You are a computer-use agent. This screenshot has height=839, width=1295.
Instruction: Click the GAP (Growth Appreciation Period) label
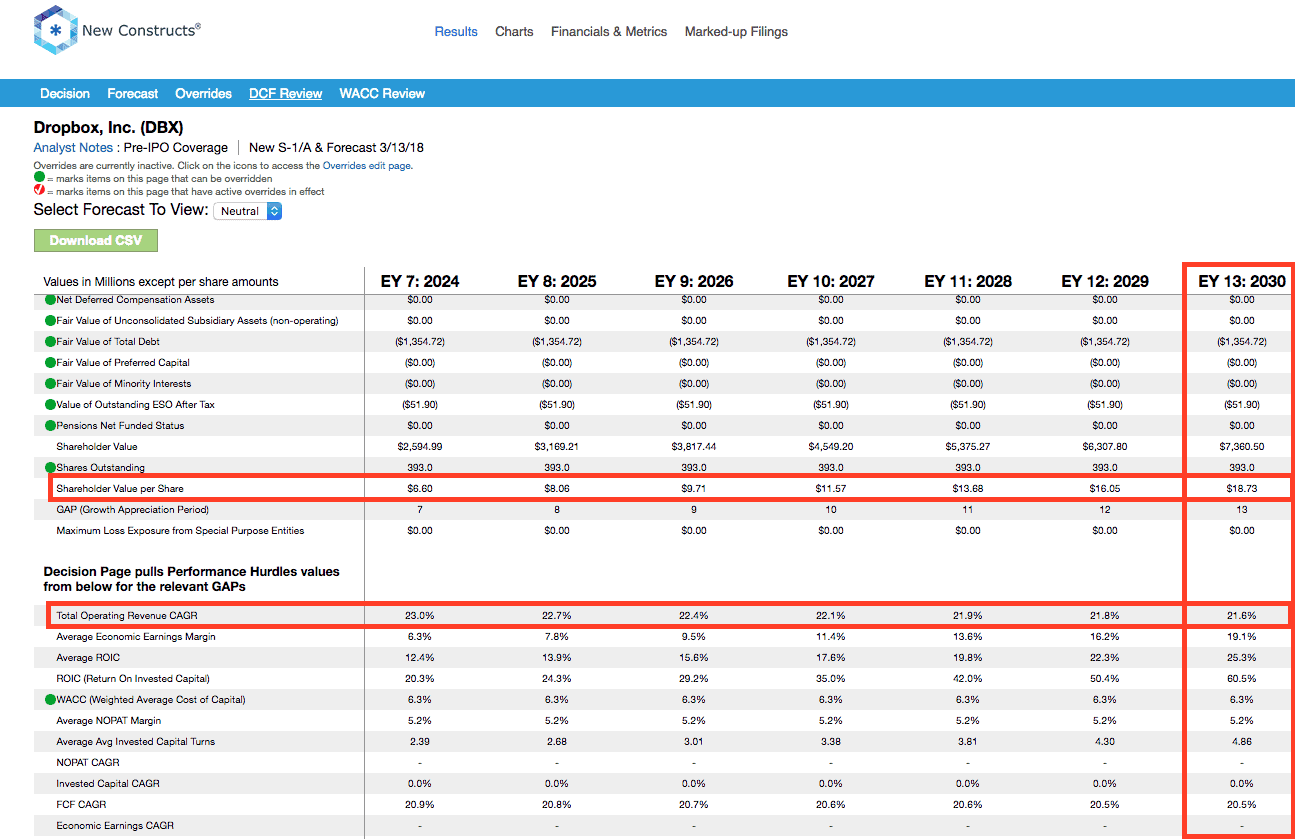pyautogui.click(x=133, y=510)
